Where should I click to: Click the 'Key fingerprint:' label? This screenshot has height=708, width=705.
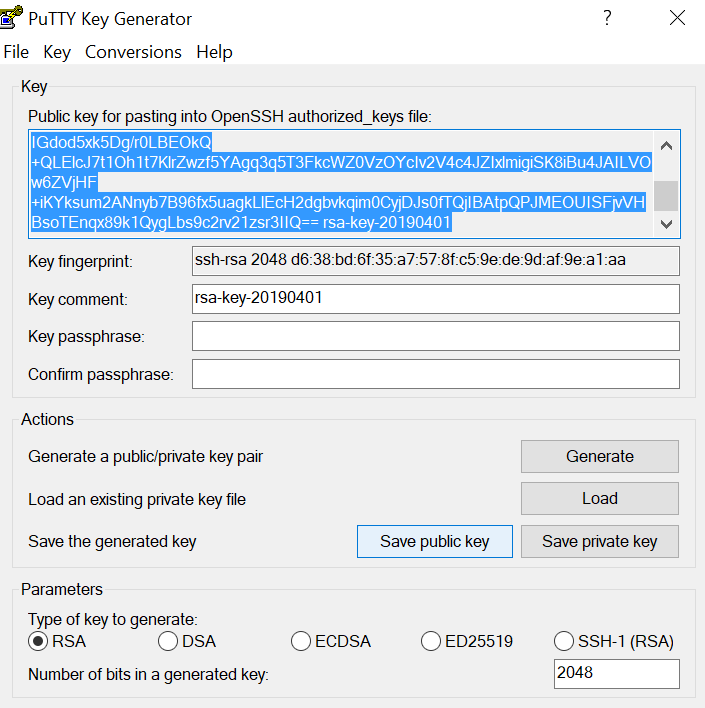[x=80, y=261]
